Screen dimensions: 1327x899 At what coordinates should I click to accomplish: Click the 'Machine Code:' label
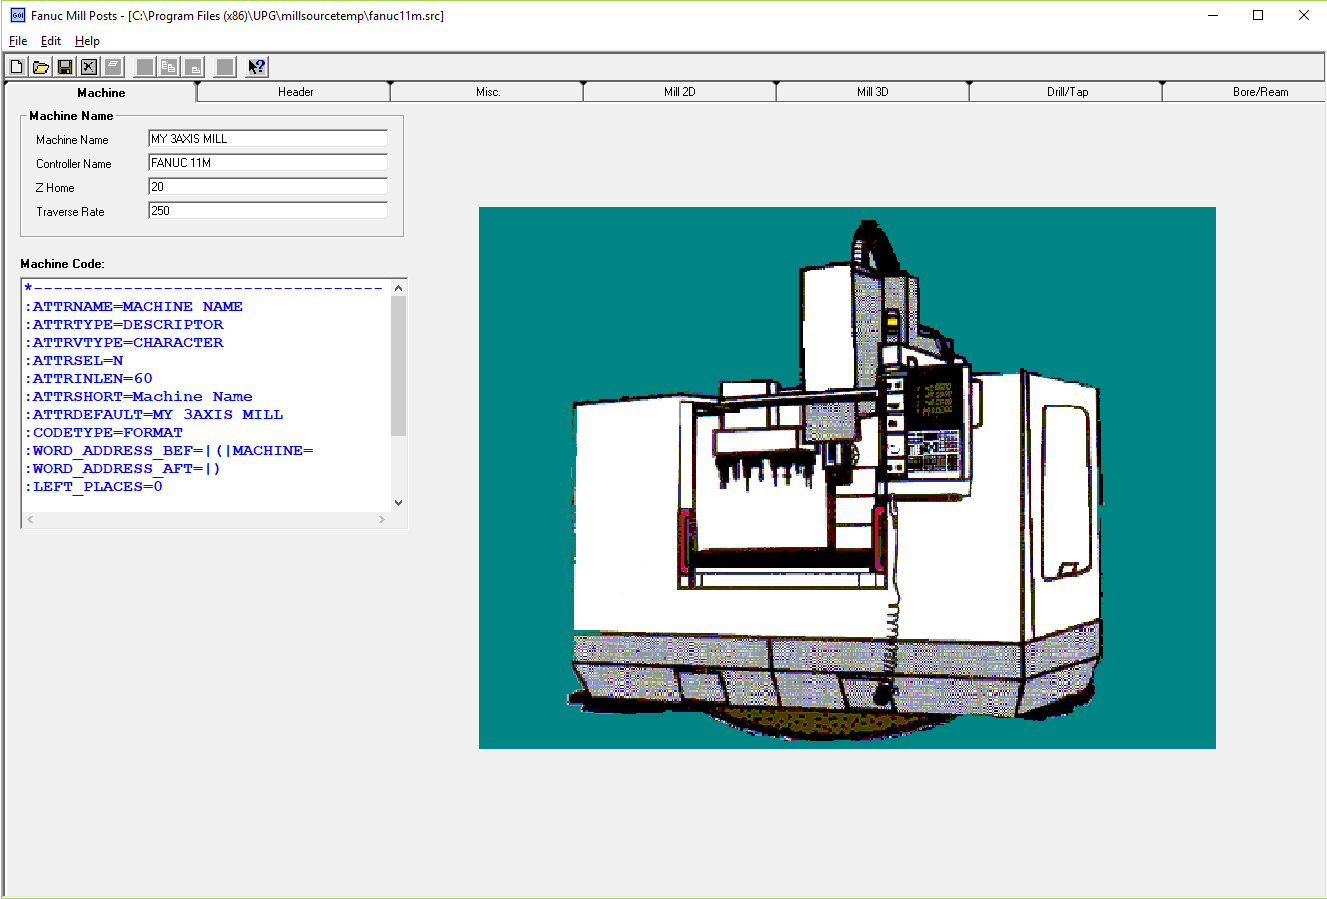[x=62, y=264]
